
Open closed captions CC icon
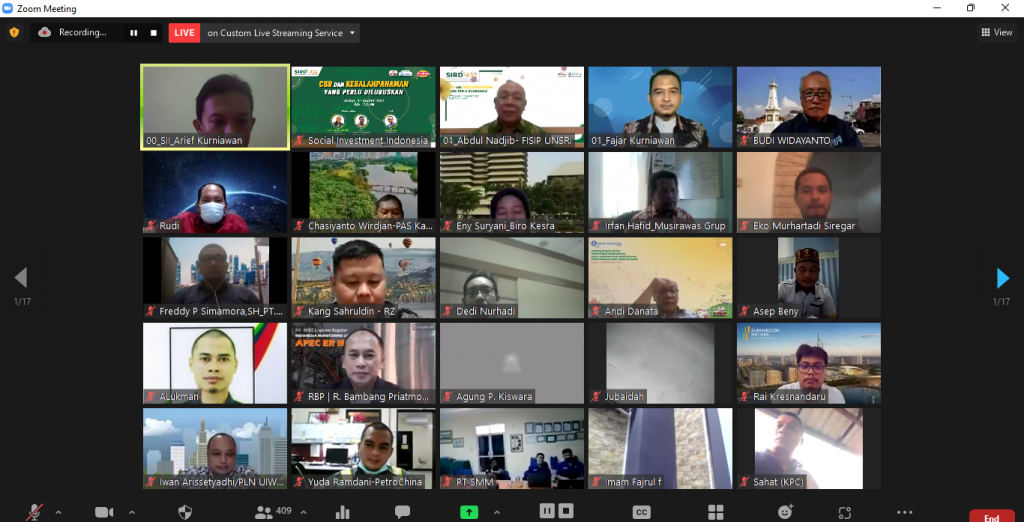[x=641, y=512]
